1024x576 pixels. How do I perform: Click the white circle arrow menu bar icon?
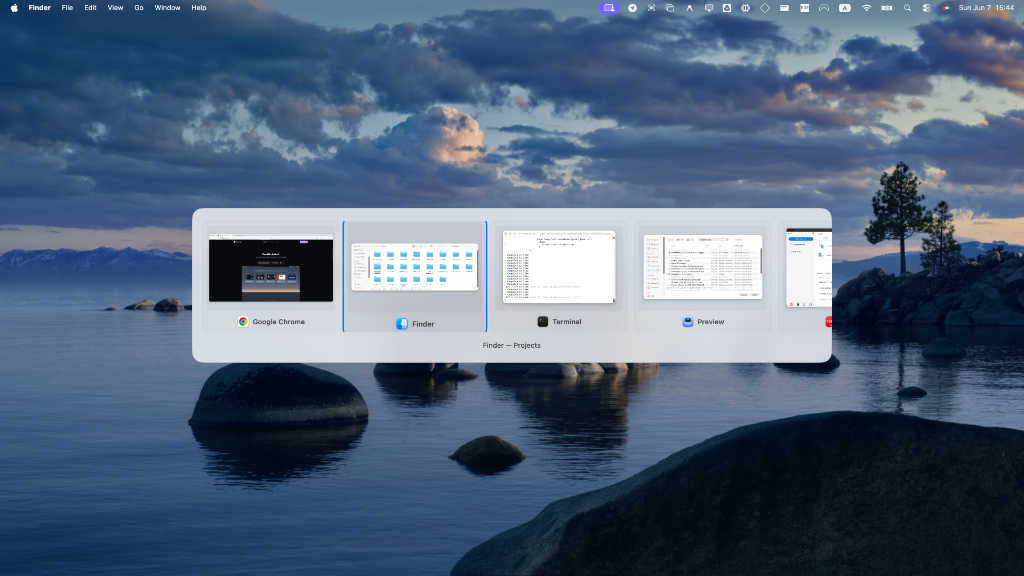[x=632, y=8]
